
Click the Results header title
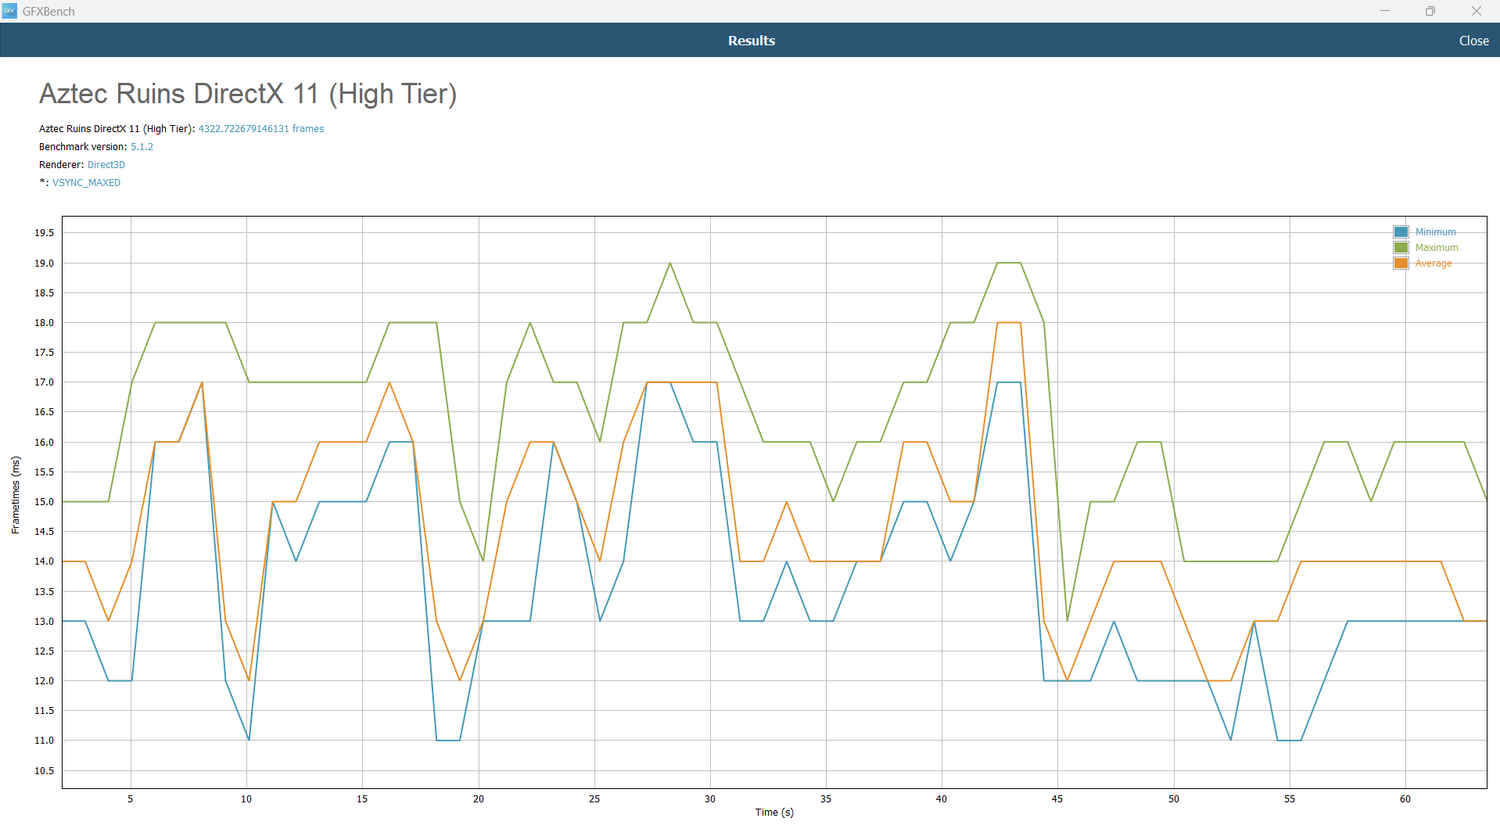(751, 41)
